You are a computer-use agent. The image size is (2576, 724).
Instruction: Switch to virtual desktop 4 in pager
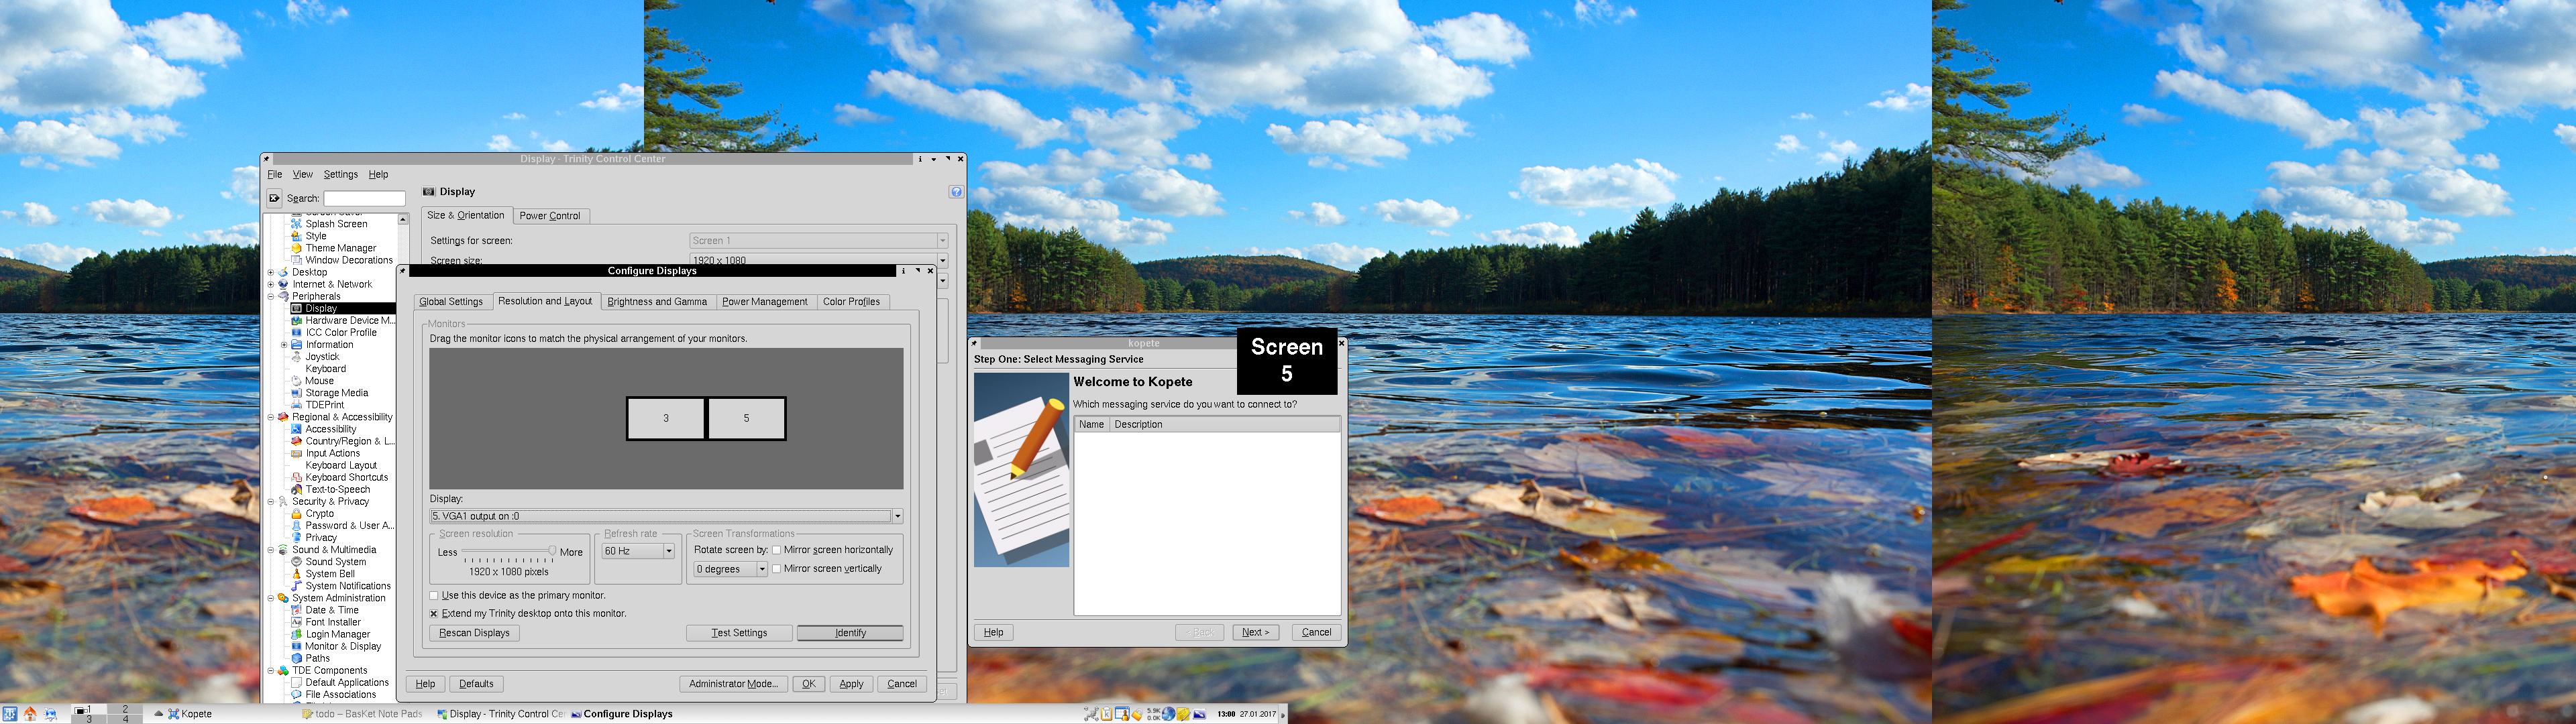point(125,718)
